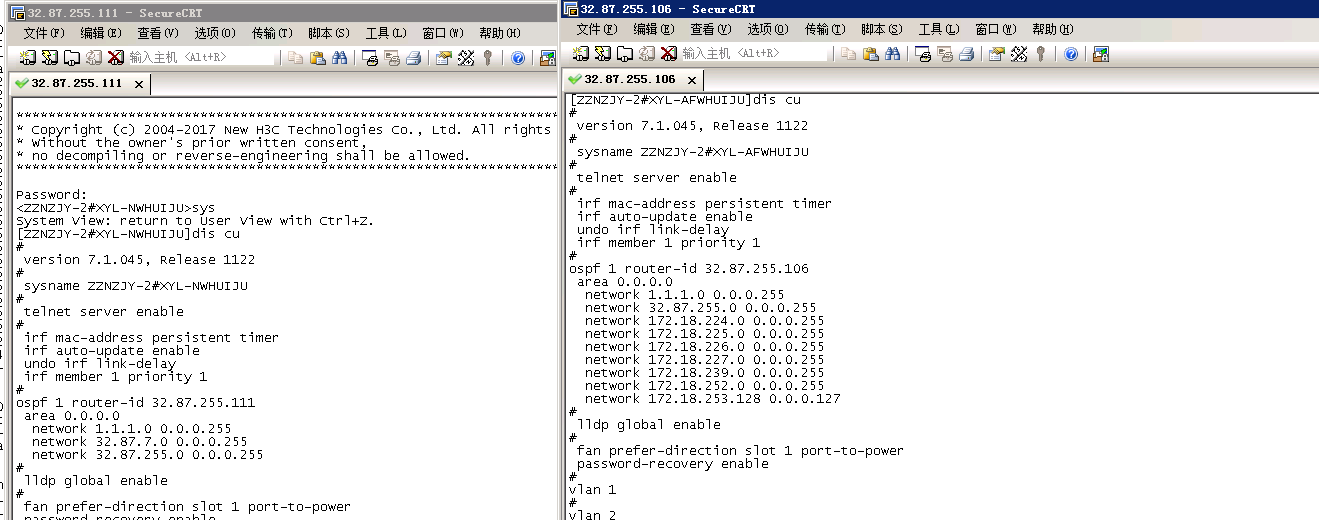1319x520 pixels.
Task: Open 帮助(H) menu in 32.87.255.106 window
Action: tap(1052, 30)
